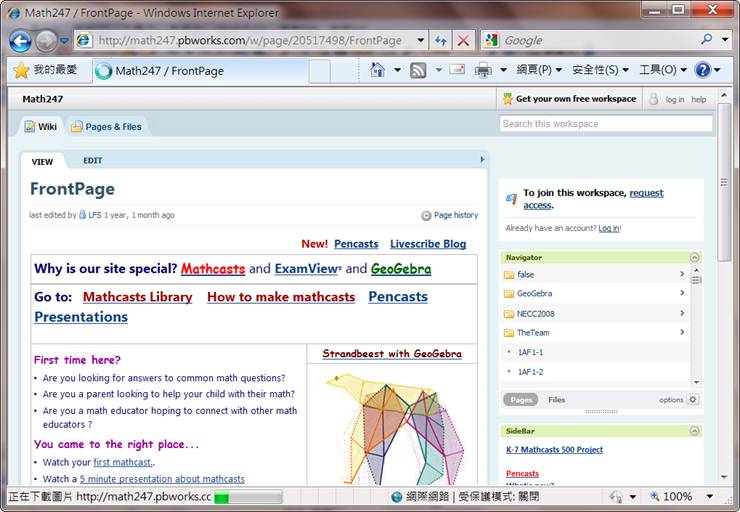Open the 1AF1-2 page in Navigator

coord(530,372)
